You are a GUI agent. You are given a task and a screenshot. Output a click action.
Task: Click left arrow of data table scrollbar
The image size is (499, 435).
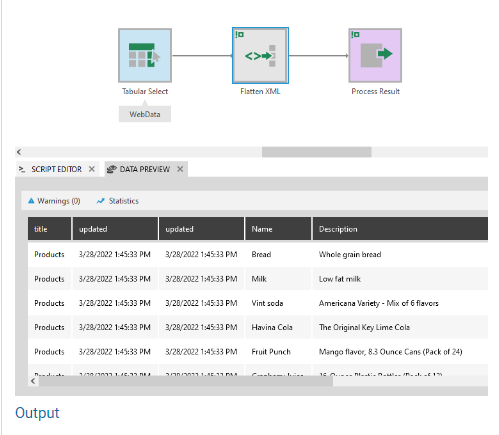click(33, 381)
